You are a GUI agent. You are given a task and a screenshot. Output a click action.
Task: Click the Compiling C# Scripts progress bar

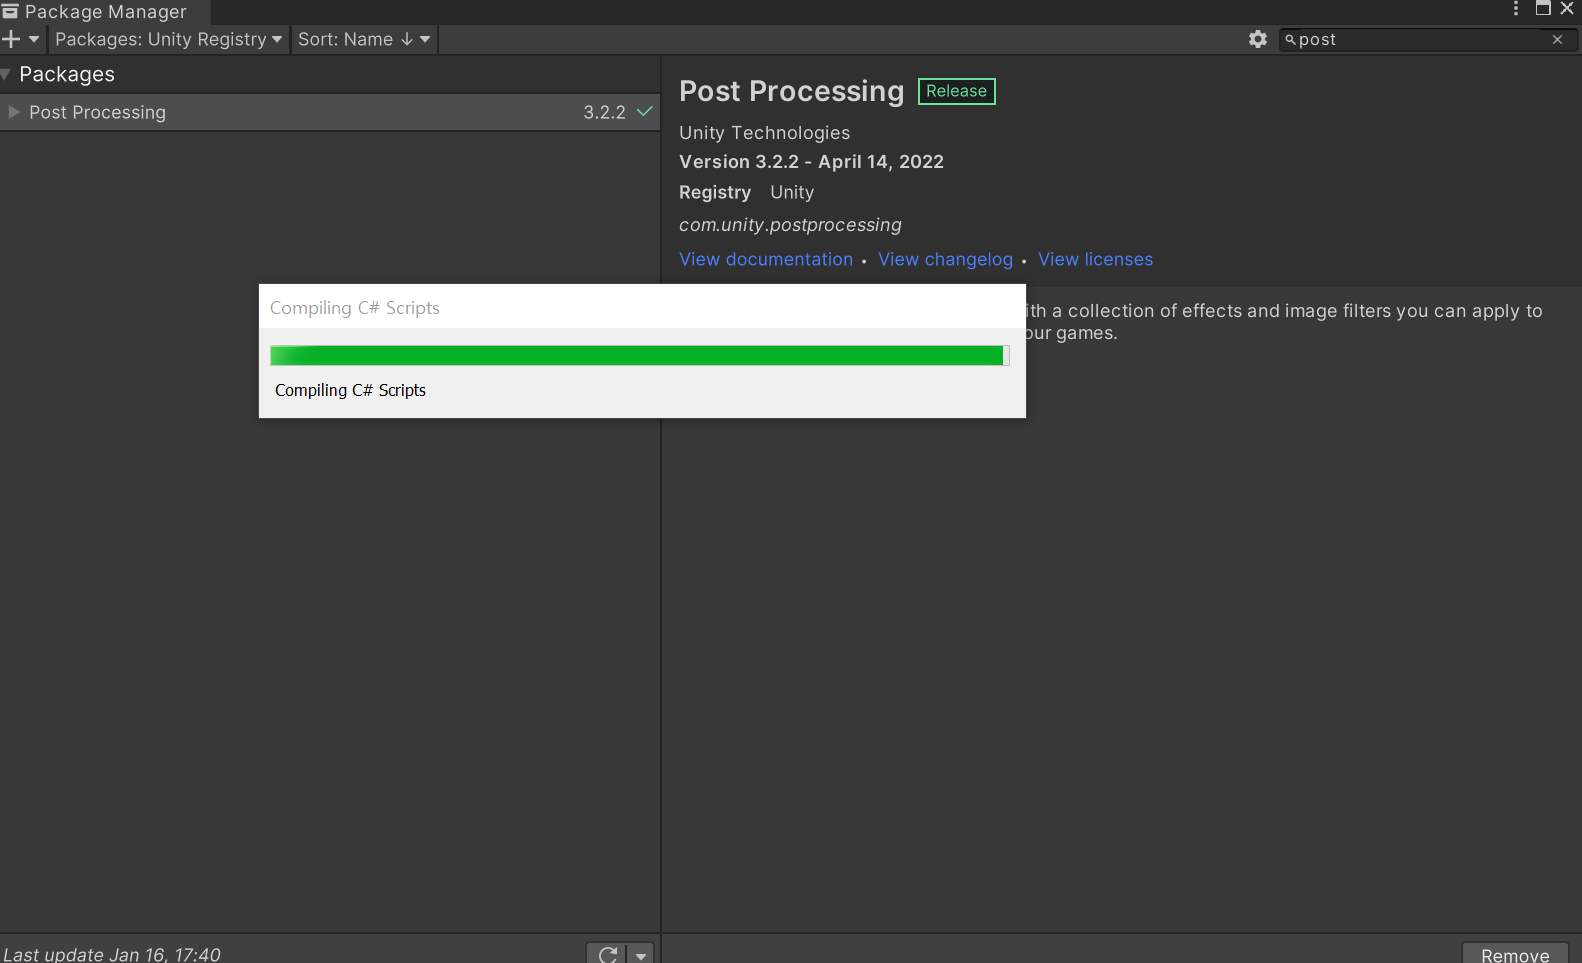[640, 356]
